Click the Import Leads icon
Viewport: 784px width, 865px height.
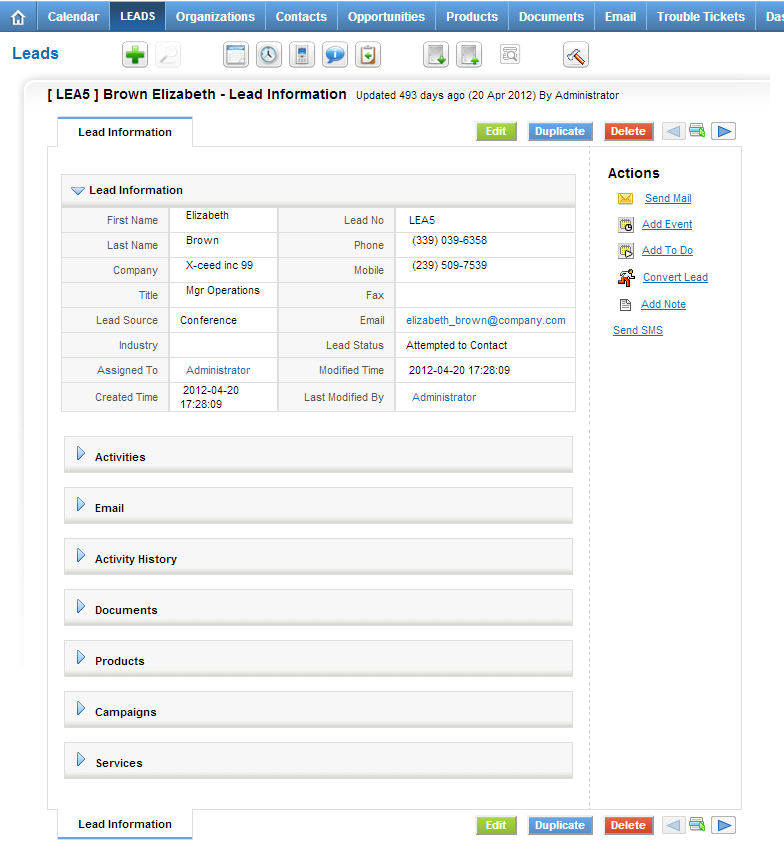(436, 55)
